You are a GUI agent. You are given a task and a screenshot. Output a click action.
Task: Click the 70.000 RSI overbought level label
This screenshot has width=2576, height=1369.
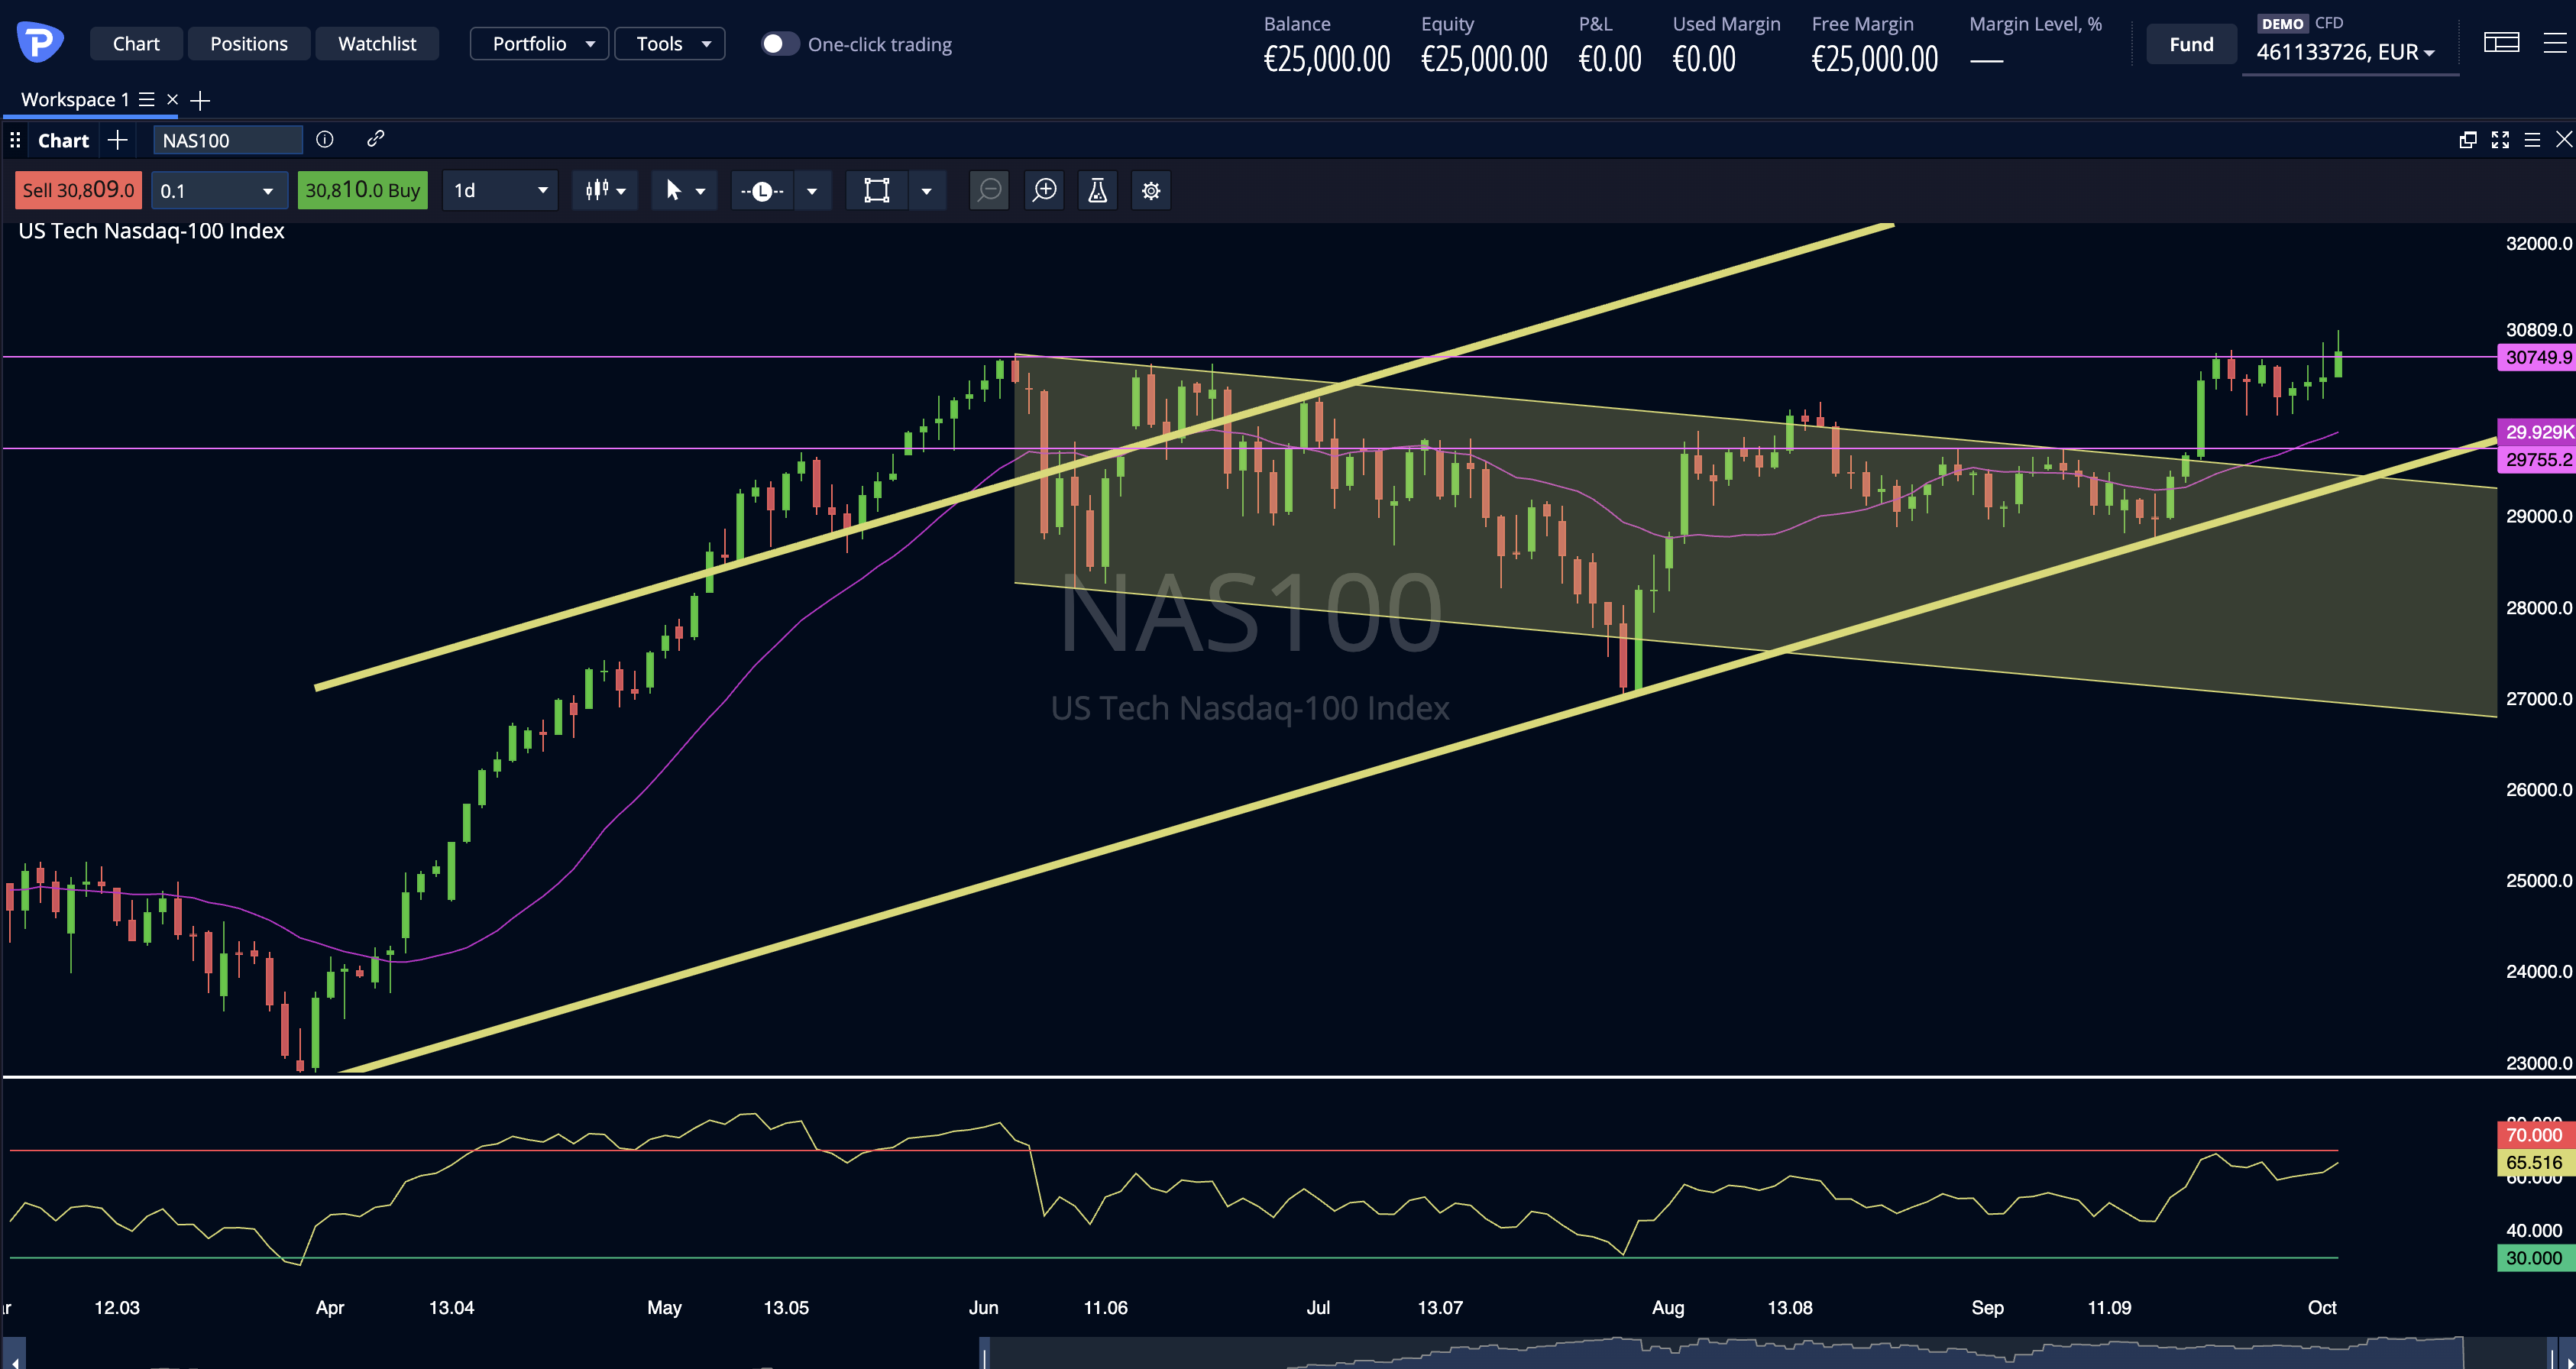2536,1135
